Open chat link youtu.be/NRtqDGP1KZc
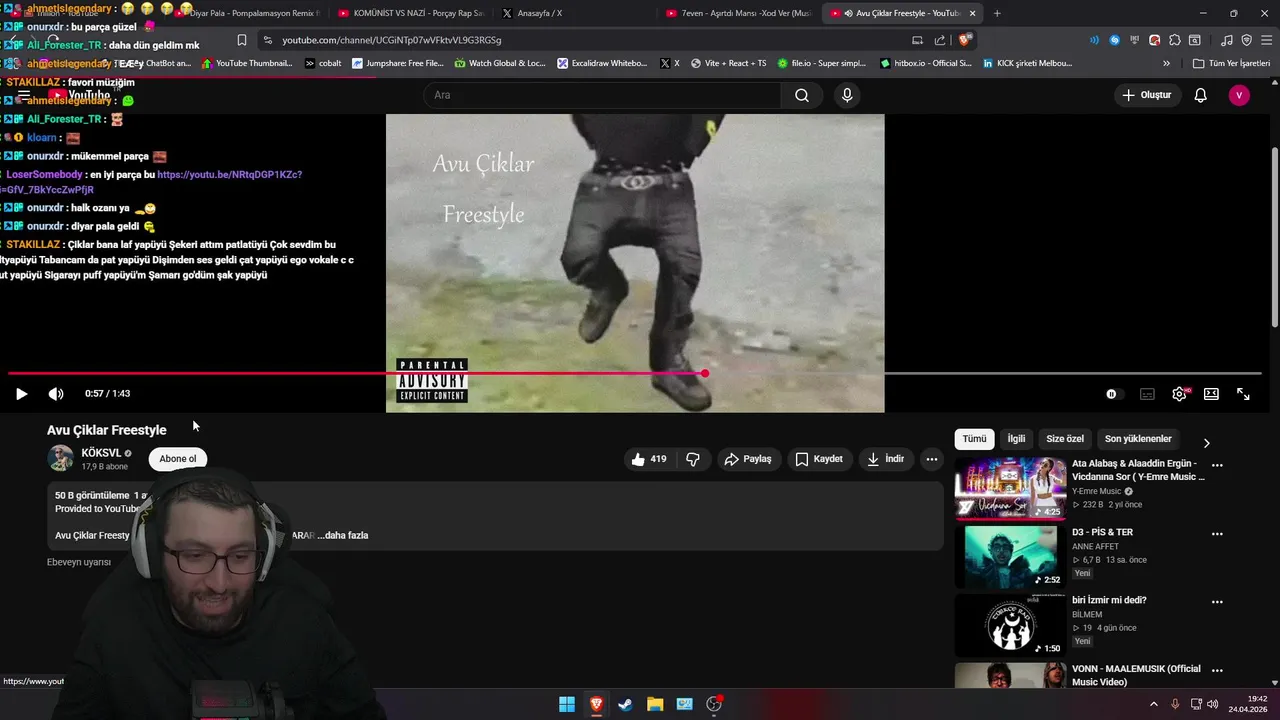 click(x=229, y=174)
